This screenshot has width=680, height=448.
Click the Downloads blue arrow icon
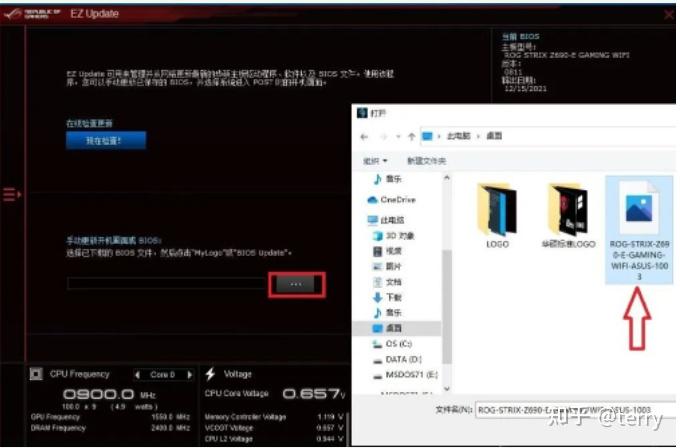click(377, 297)
